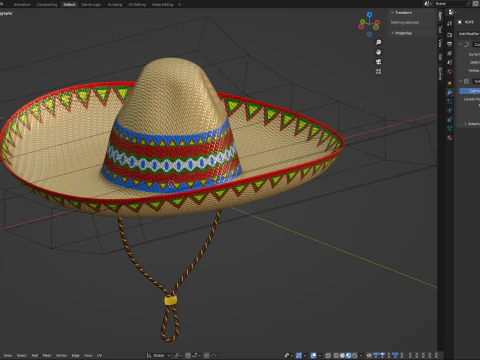Toggle viewport gizmos visibility
The image size is (480, 360).
[299, 355]
